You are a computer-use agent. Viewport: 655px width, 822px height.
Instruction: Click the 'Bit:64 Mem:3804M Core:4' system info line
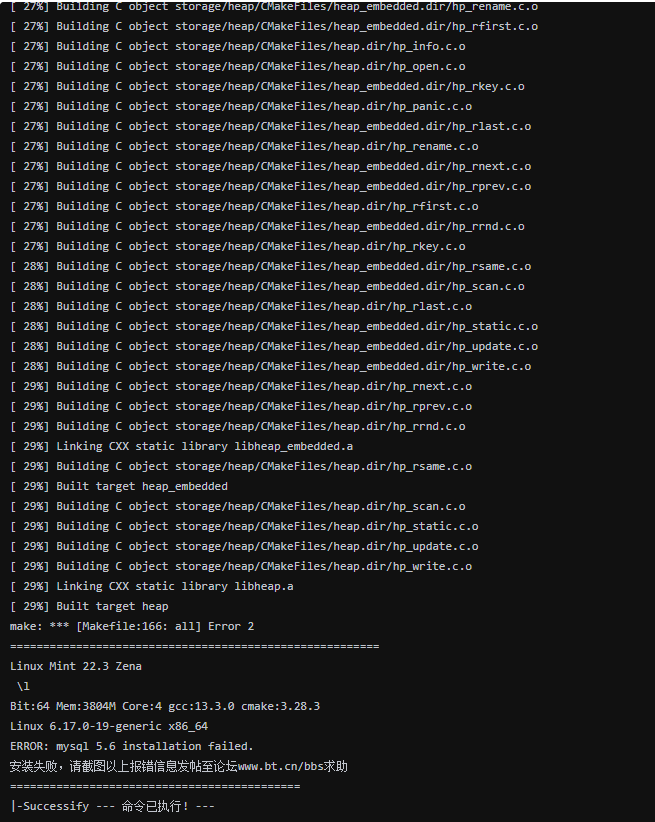coord(165,706)
